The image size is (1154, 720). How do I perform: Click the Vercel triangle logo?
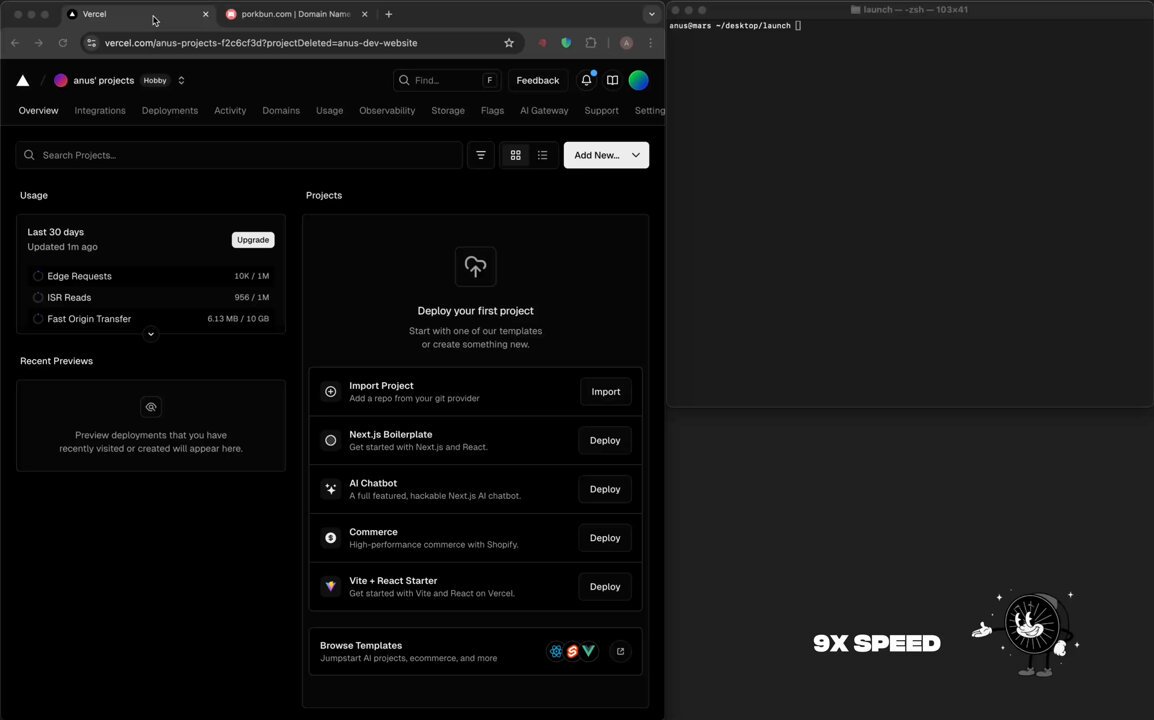(23, 80)
